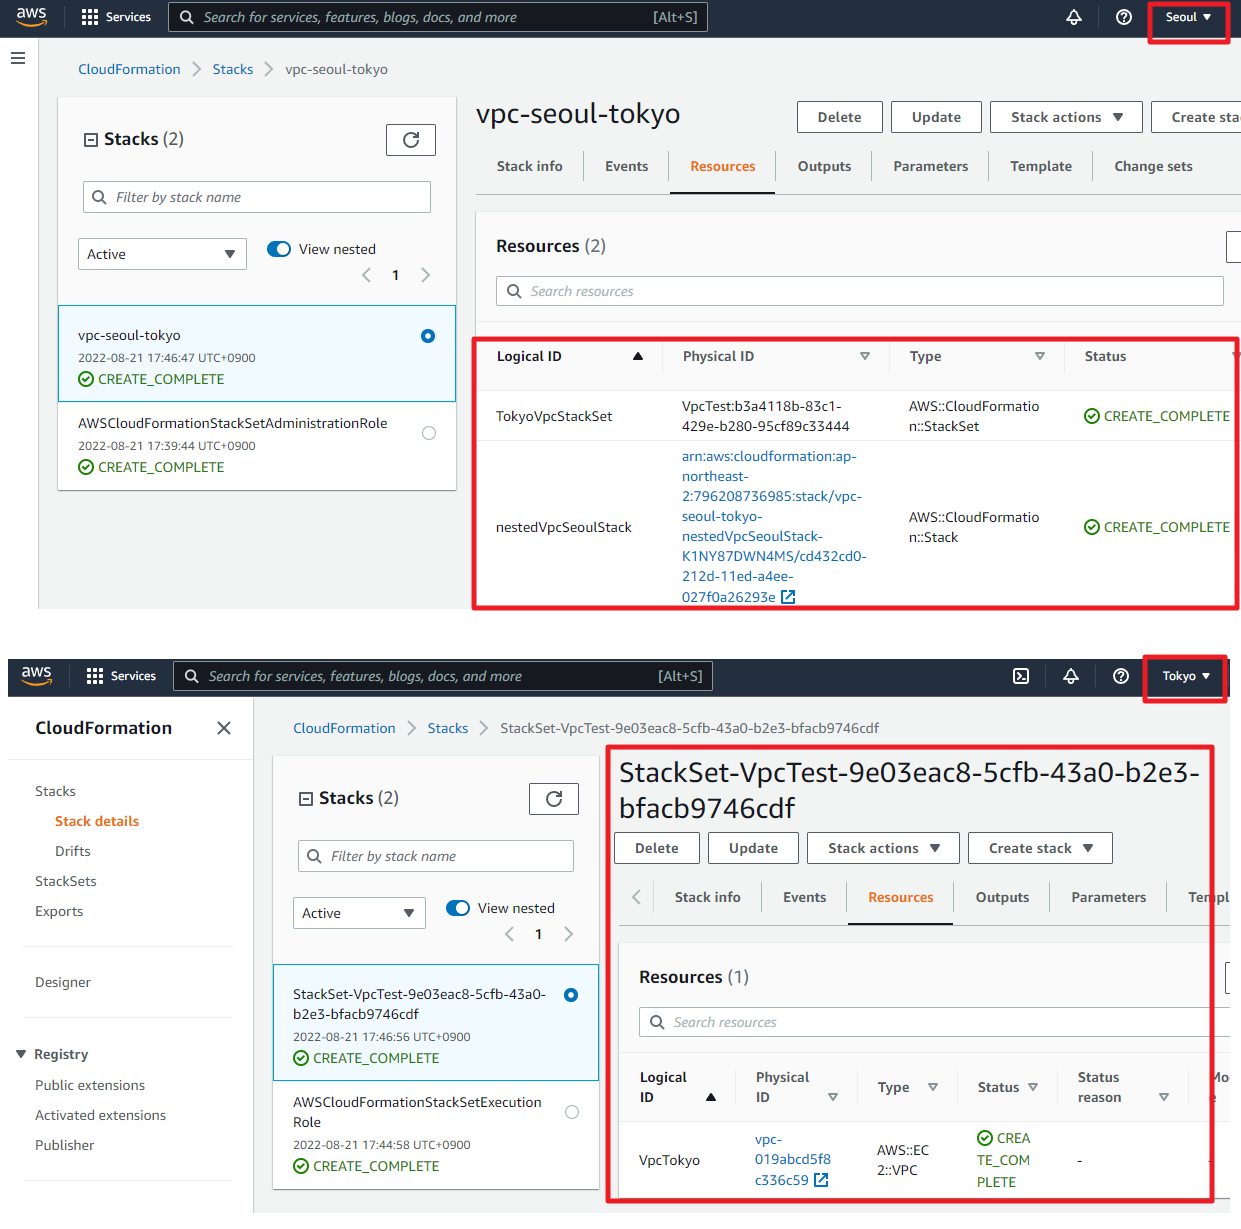Open StackSets in the CloudFormation sidebar

tap(66, 881)
